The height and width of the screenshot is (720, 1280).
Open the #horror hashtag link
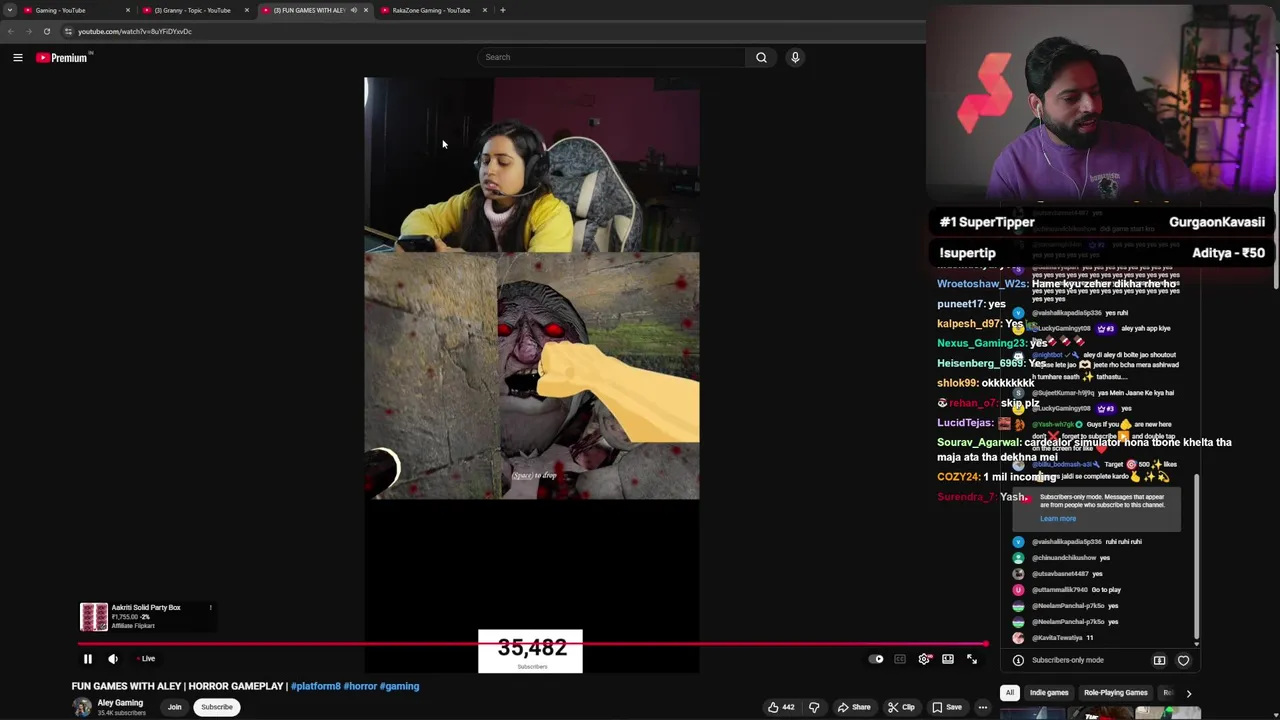tap(360, 686)
